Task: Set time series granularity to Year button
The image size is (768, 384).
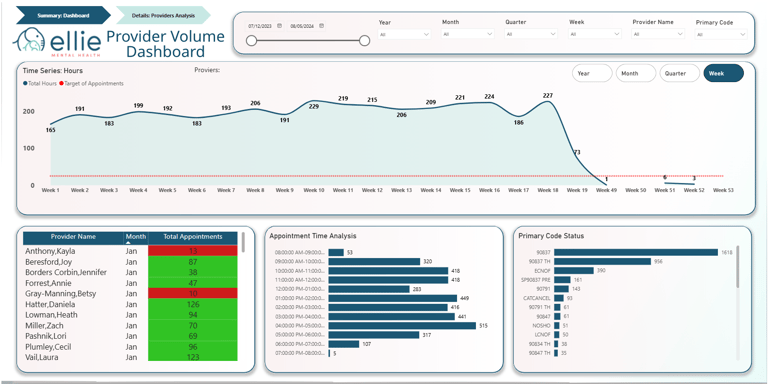Action: tap(592, 73)
